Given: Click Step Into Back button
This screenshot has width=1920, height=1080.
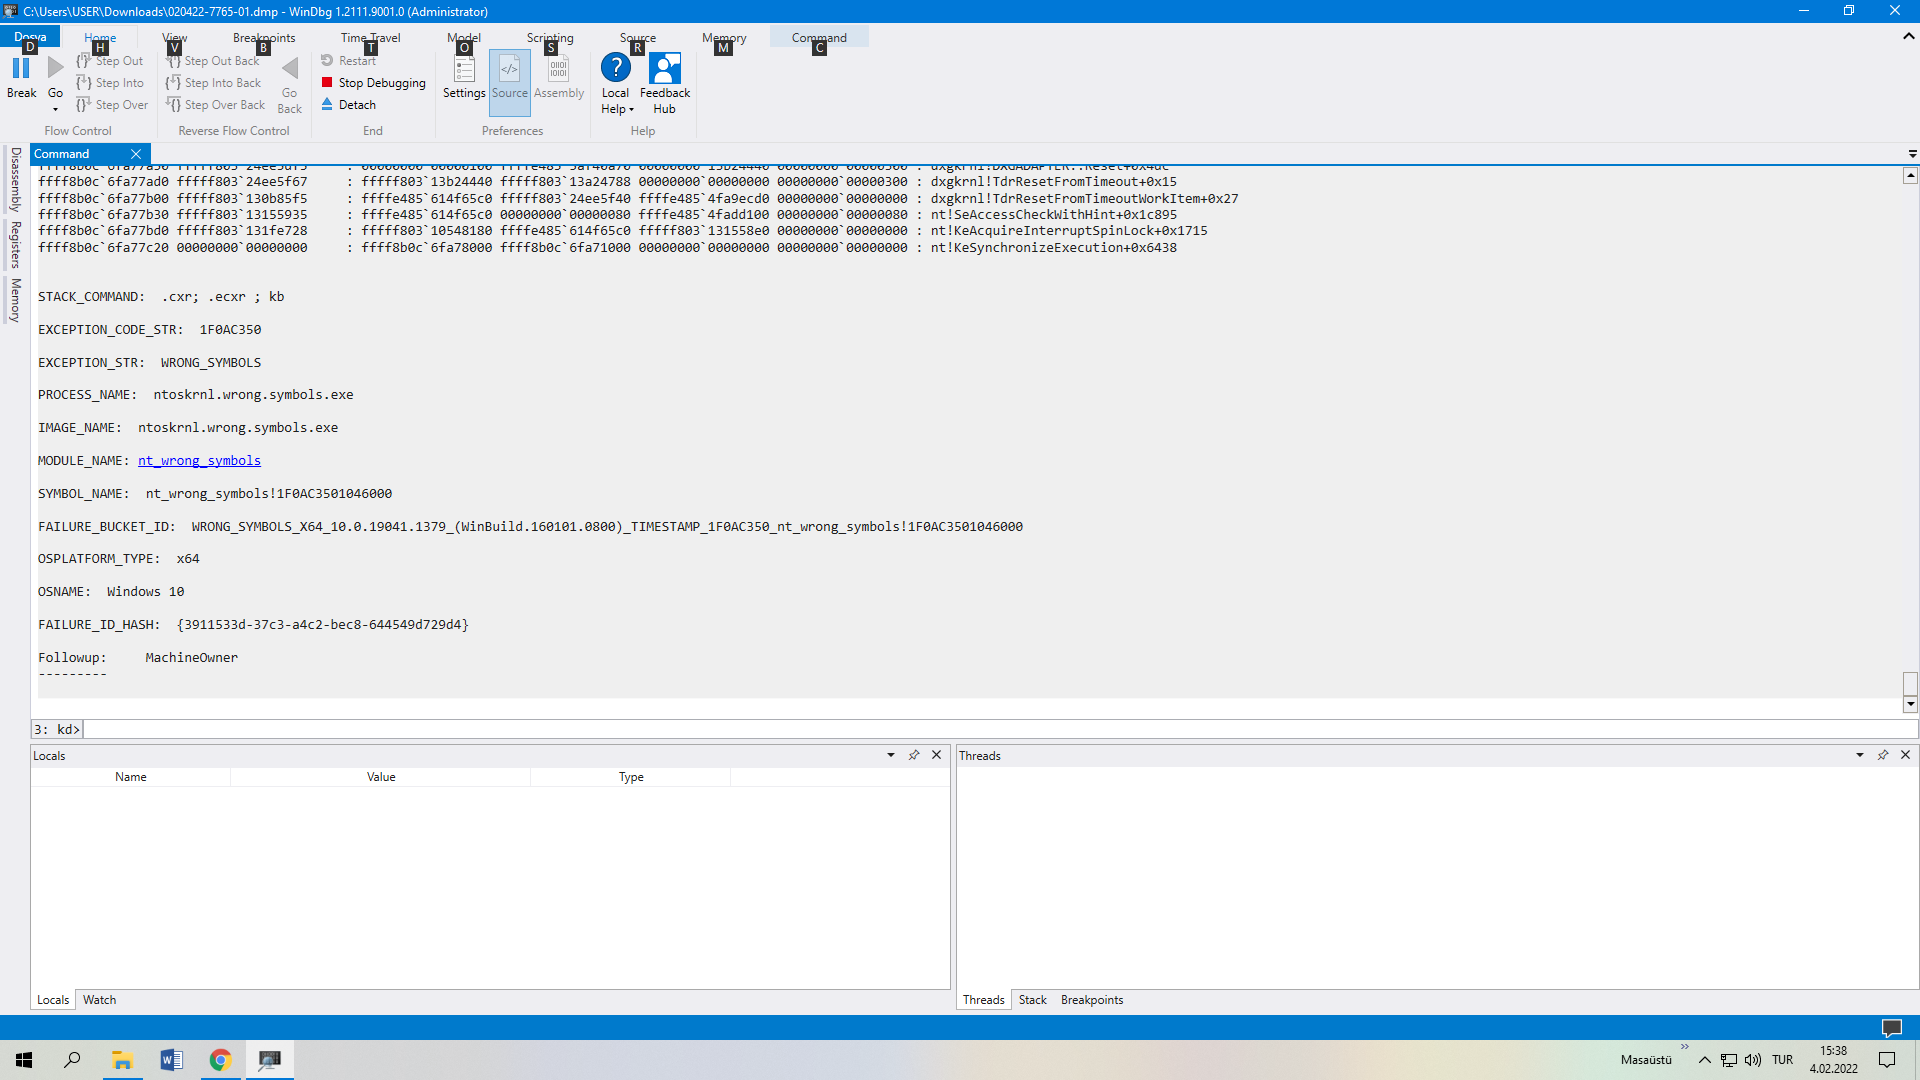Looking at the screenshot, I should point(213,83).
